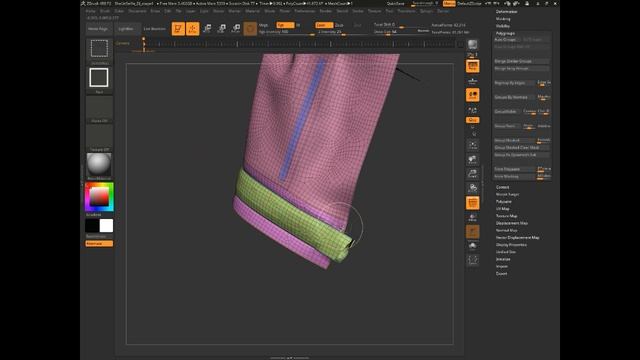Expand the UV Map sub-palette
Viewport: 640px width, 360px height.
(502, 209)
